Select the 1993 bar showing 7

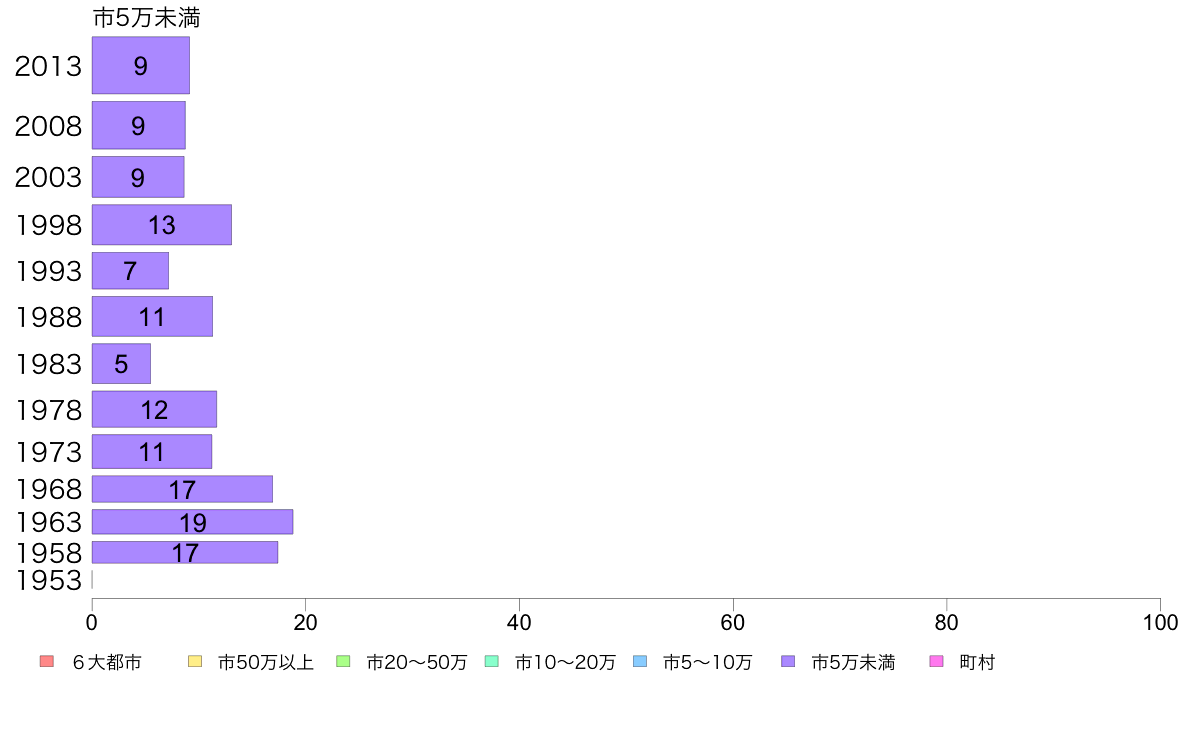pyautogui.click(x=130, y=271)
